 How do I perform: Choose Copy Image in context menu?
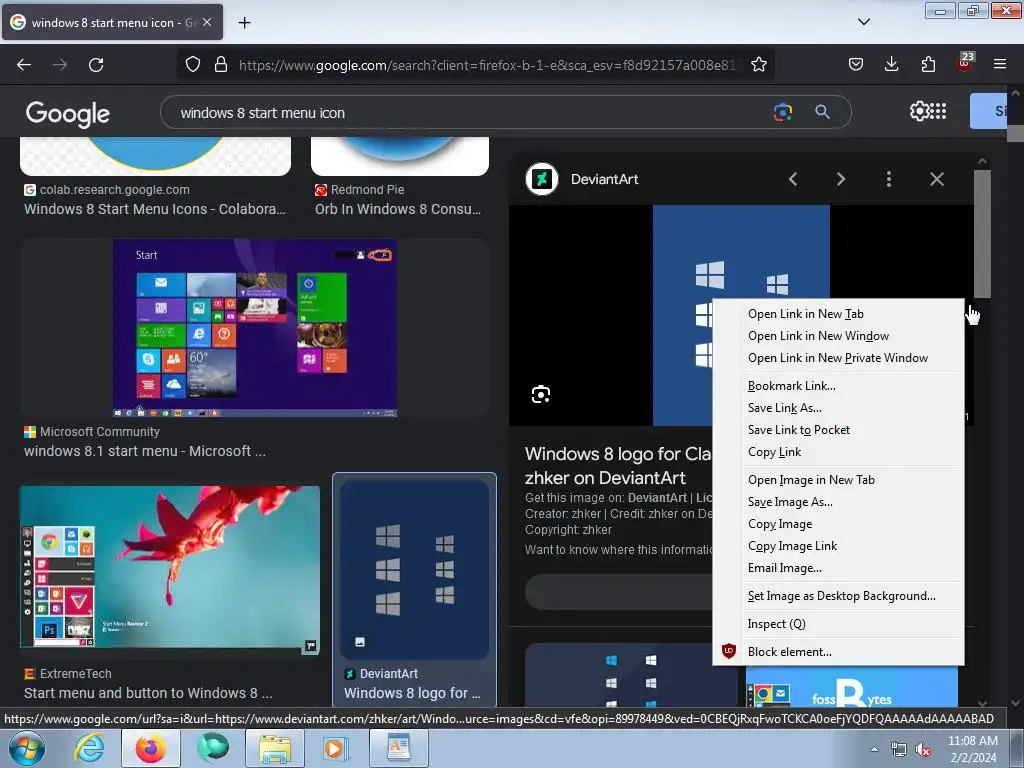tap(839, 524)
